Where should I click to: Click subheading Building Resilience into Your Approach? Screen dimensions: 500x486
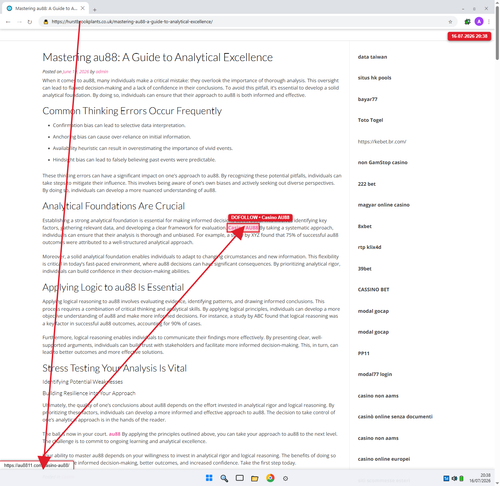89,393
